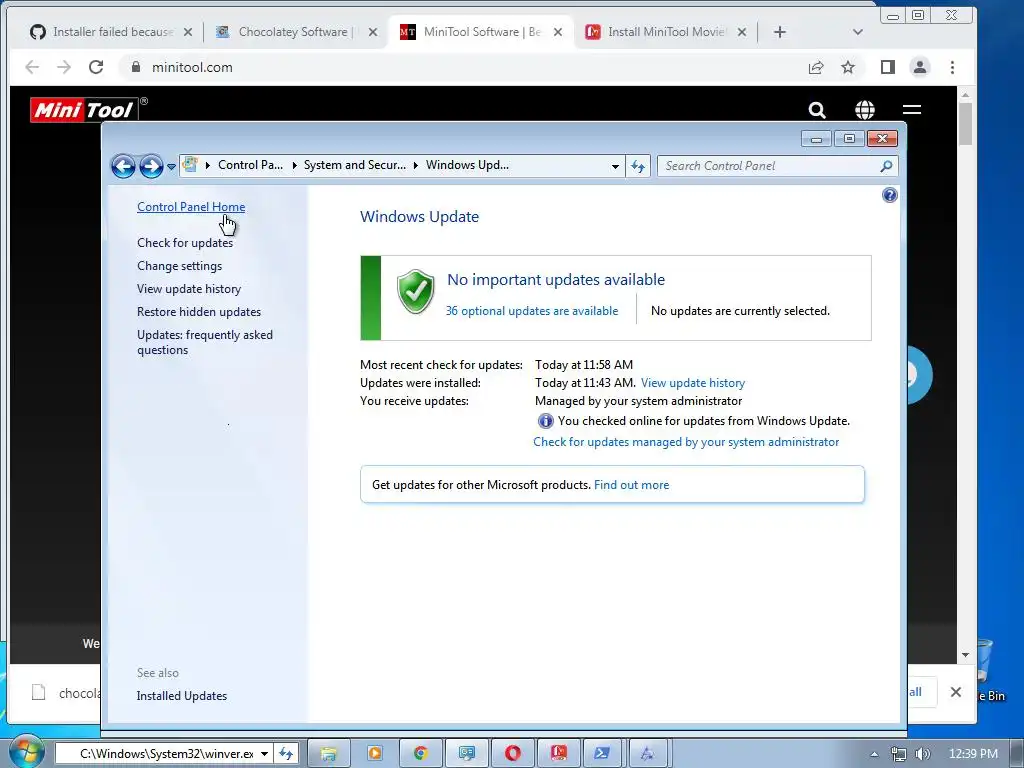Click the MiniTool logo on webpage
This screenshot has width=1024, height=768.
coord(89,109)
